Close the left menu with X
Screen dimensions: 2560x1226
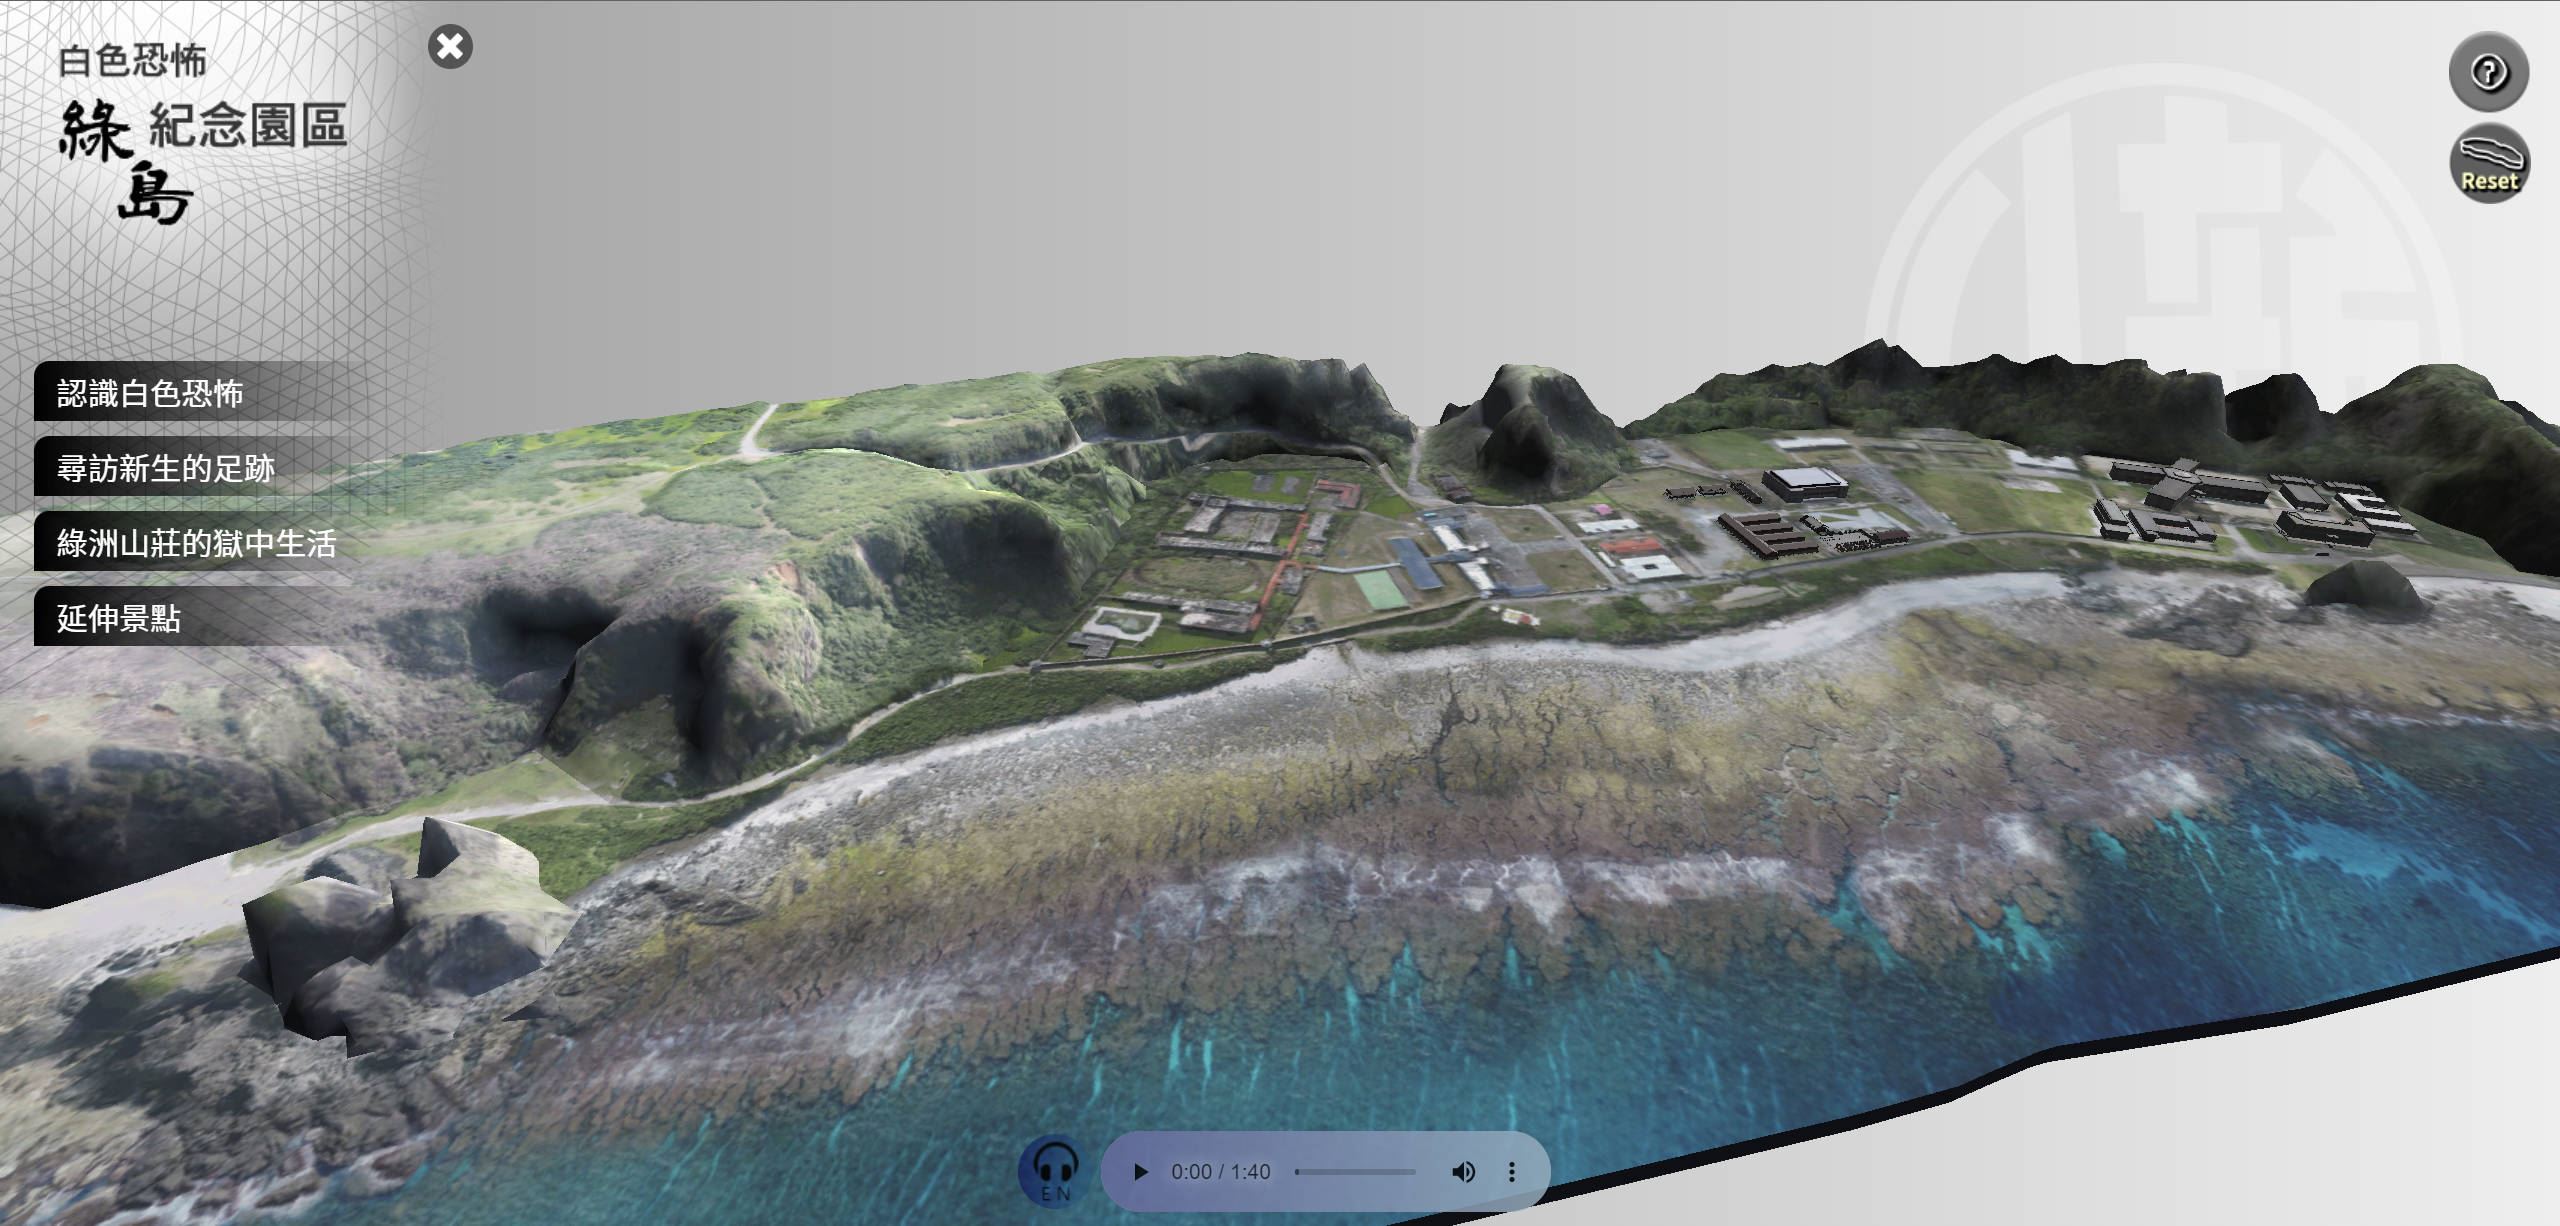(450, 46)
